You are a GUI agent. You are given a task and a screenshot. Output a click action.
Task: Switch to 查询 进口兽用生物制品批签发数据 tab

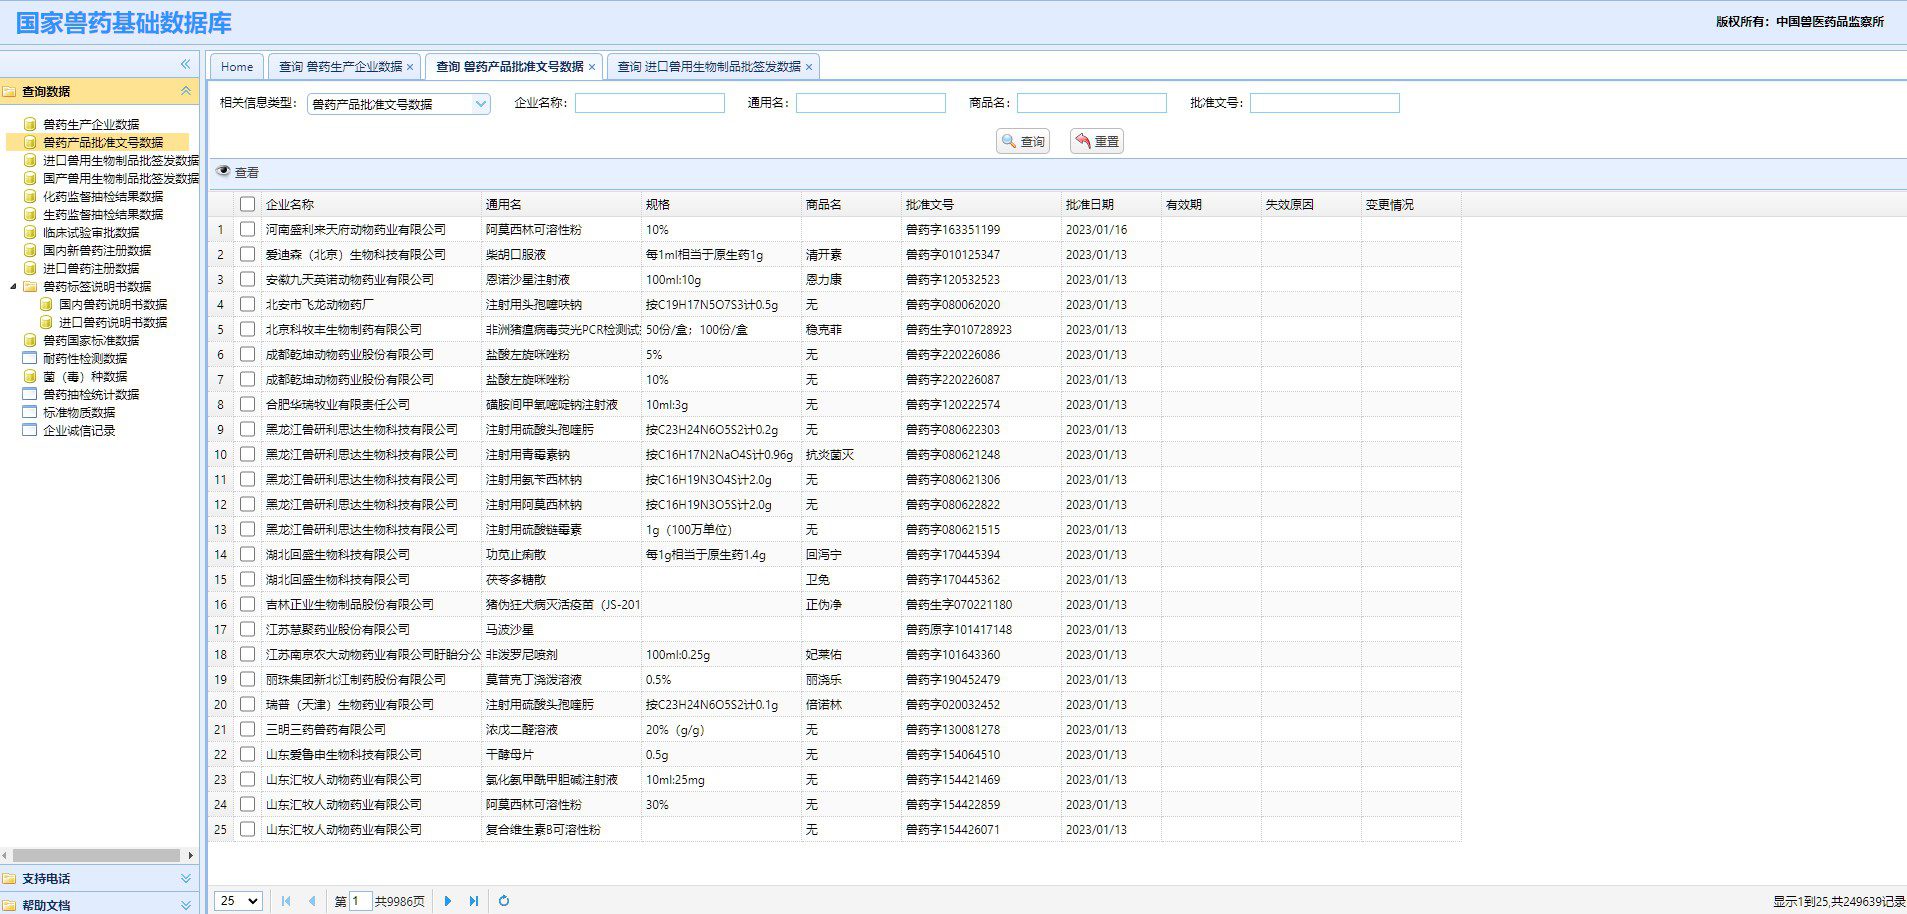[x=709, y=67]
